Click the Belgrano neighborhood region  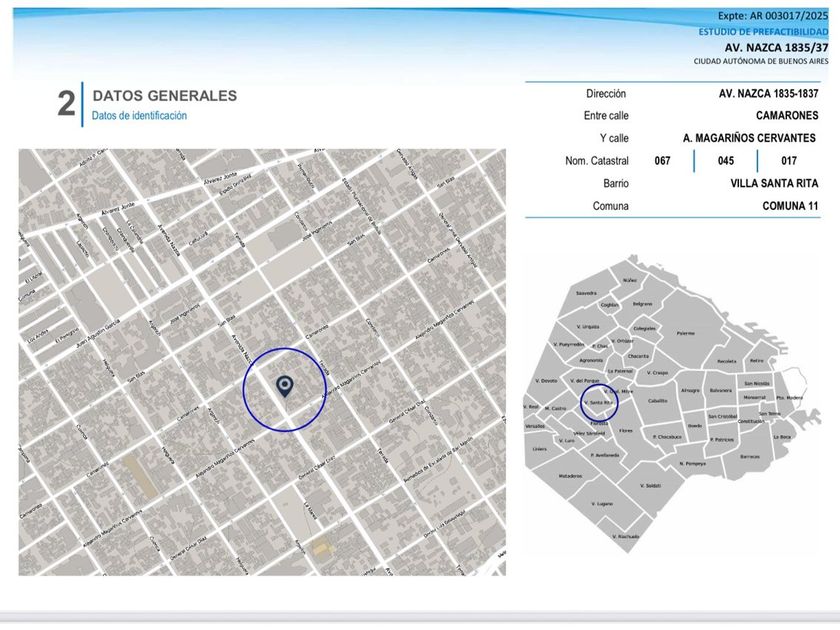coord(642,303)
